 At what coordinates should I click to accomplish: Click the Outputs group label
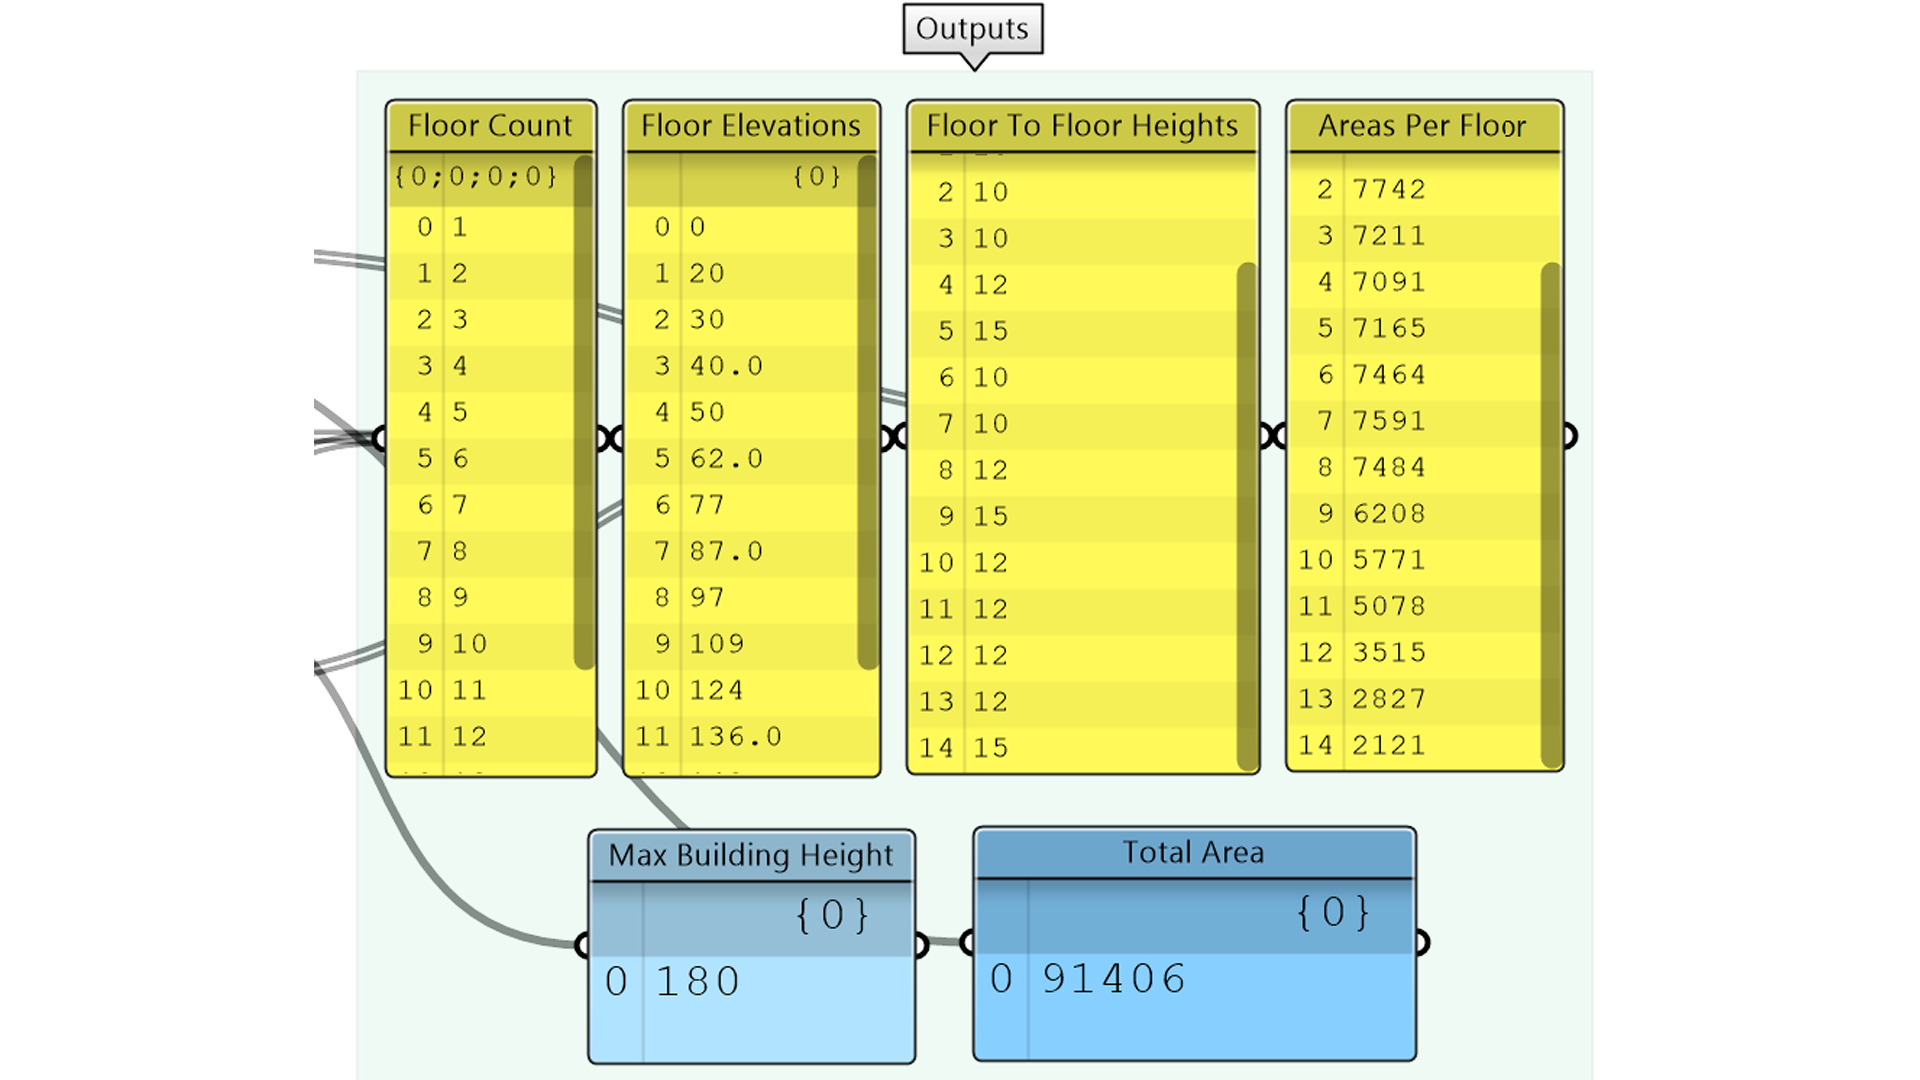972,29
